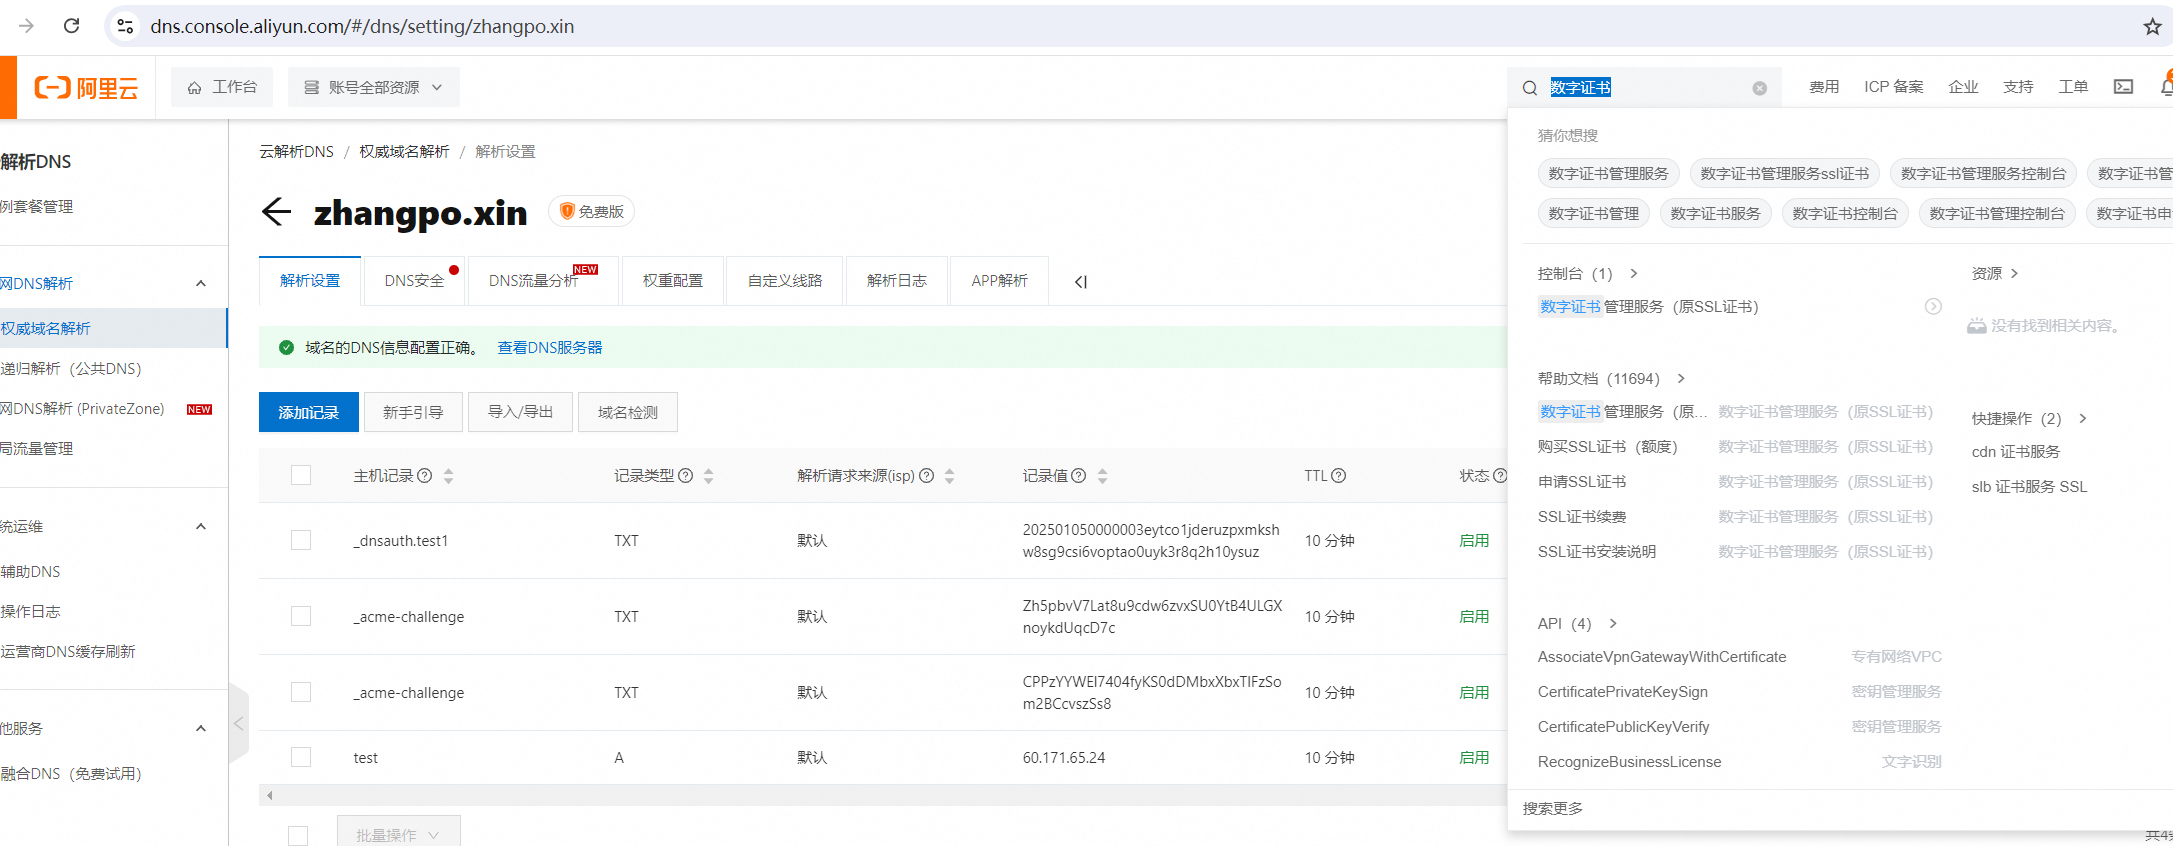Screen dimensions: 2173x846
Task: Open the 权重配置 tab
Action: click(673, 281)
